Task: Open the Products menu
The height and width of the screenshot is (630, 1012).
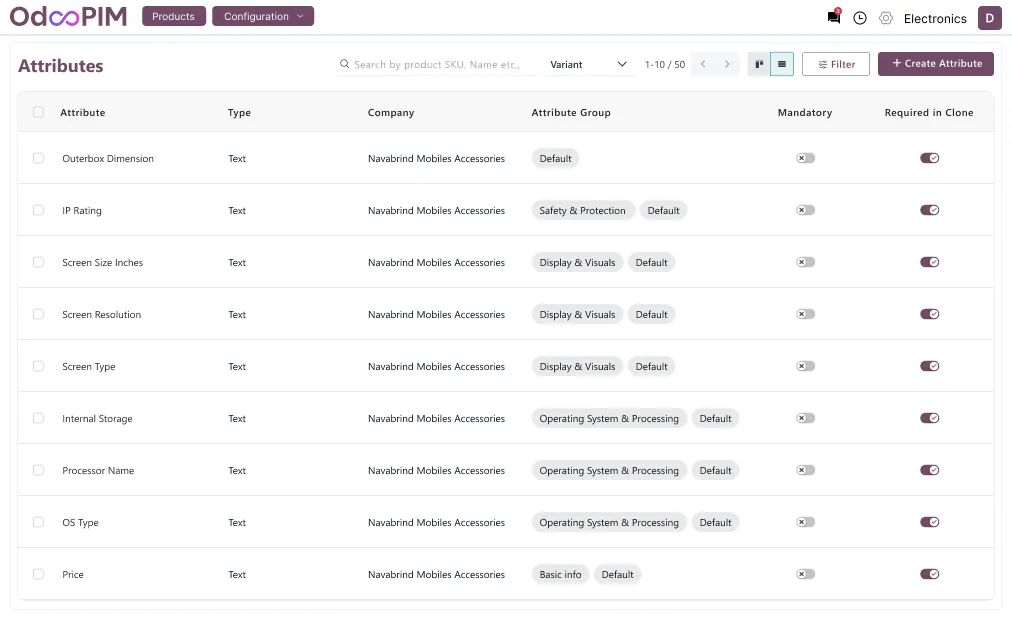Action: pyautogui.click(x=174, y=17)
